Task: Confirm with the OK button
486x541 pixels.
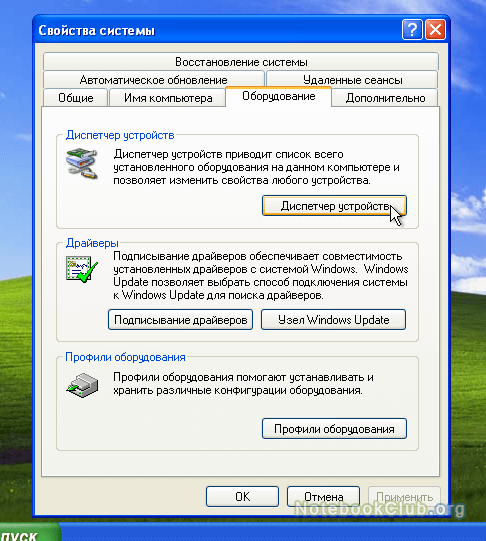Action: tap(242, 496)
